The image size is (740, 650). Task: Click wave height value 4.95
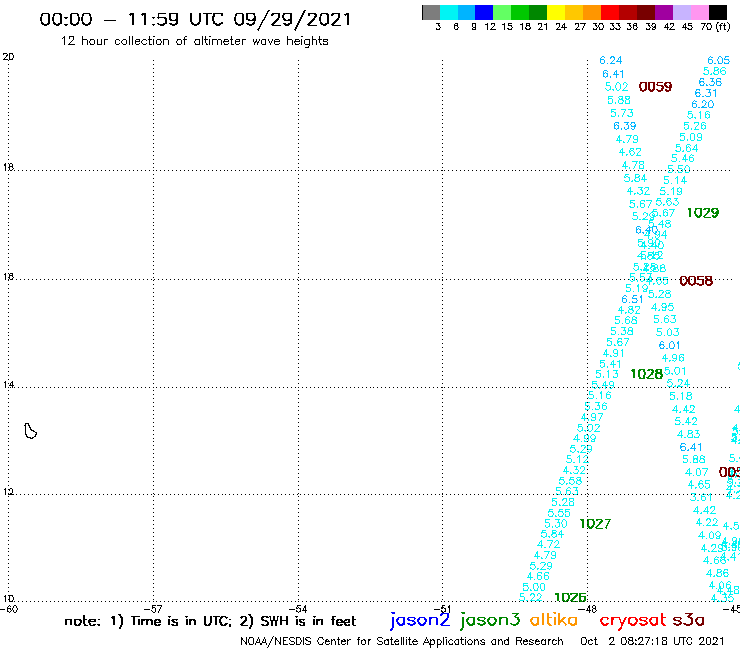(x=663, y=307)
